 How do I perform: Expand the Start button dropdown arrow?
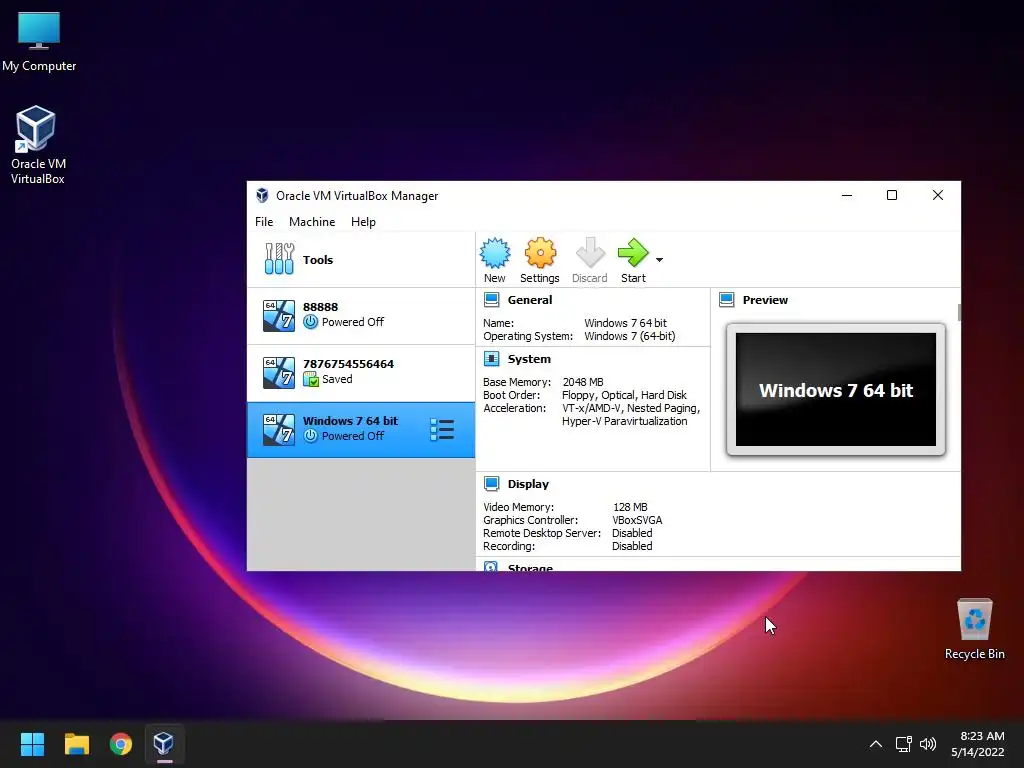pyautogui.click(x=660, y=260)
